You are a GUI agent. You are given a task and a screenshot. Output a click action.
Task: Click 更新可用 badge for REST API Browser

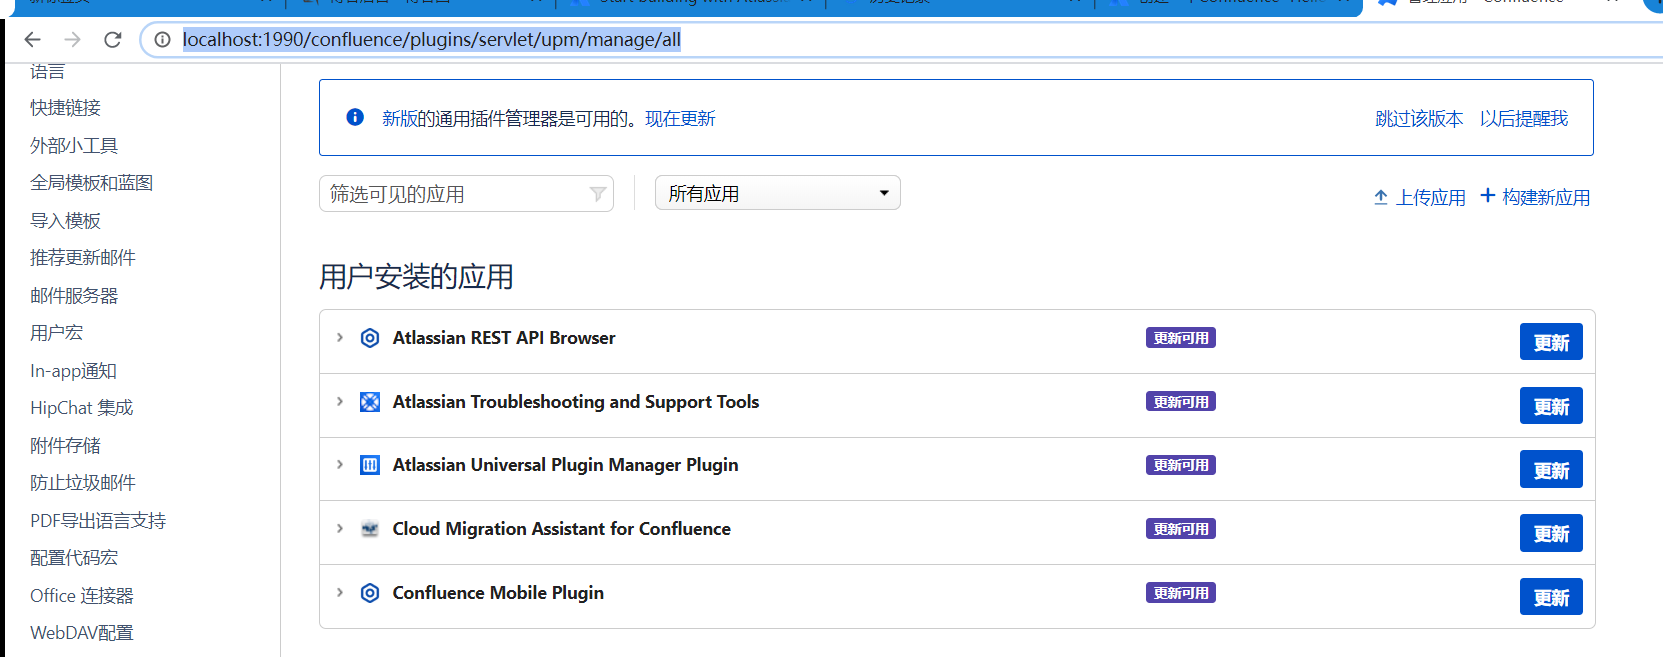pos(1181,338)
